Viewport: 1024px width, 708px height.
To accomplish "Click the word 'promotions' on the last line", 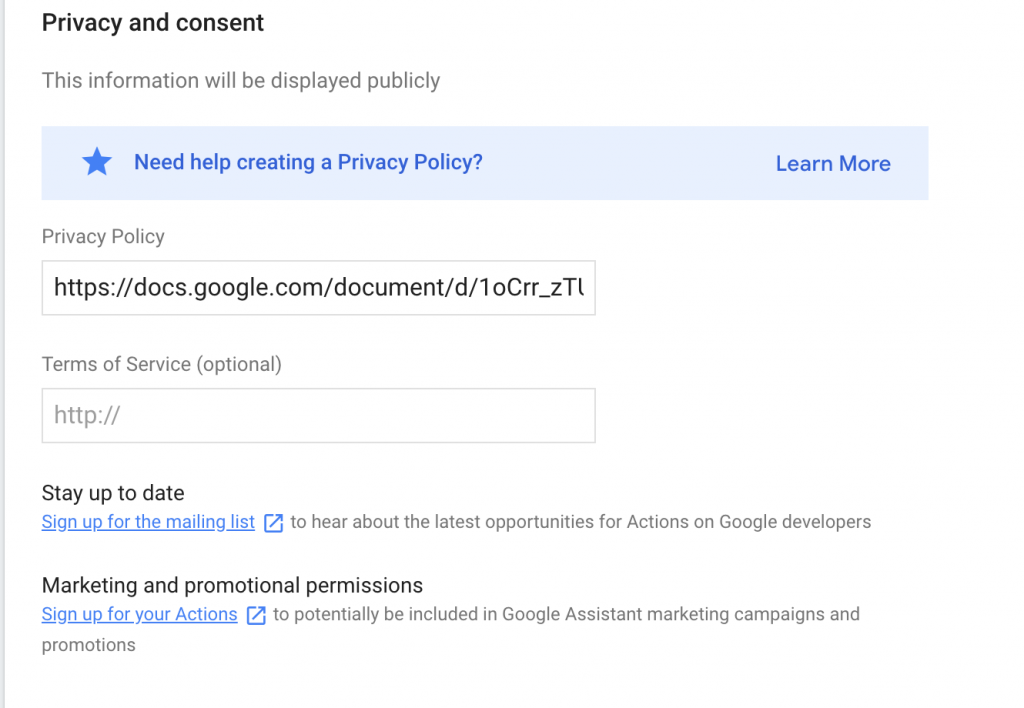I will (x=88, y=645).
